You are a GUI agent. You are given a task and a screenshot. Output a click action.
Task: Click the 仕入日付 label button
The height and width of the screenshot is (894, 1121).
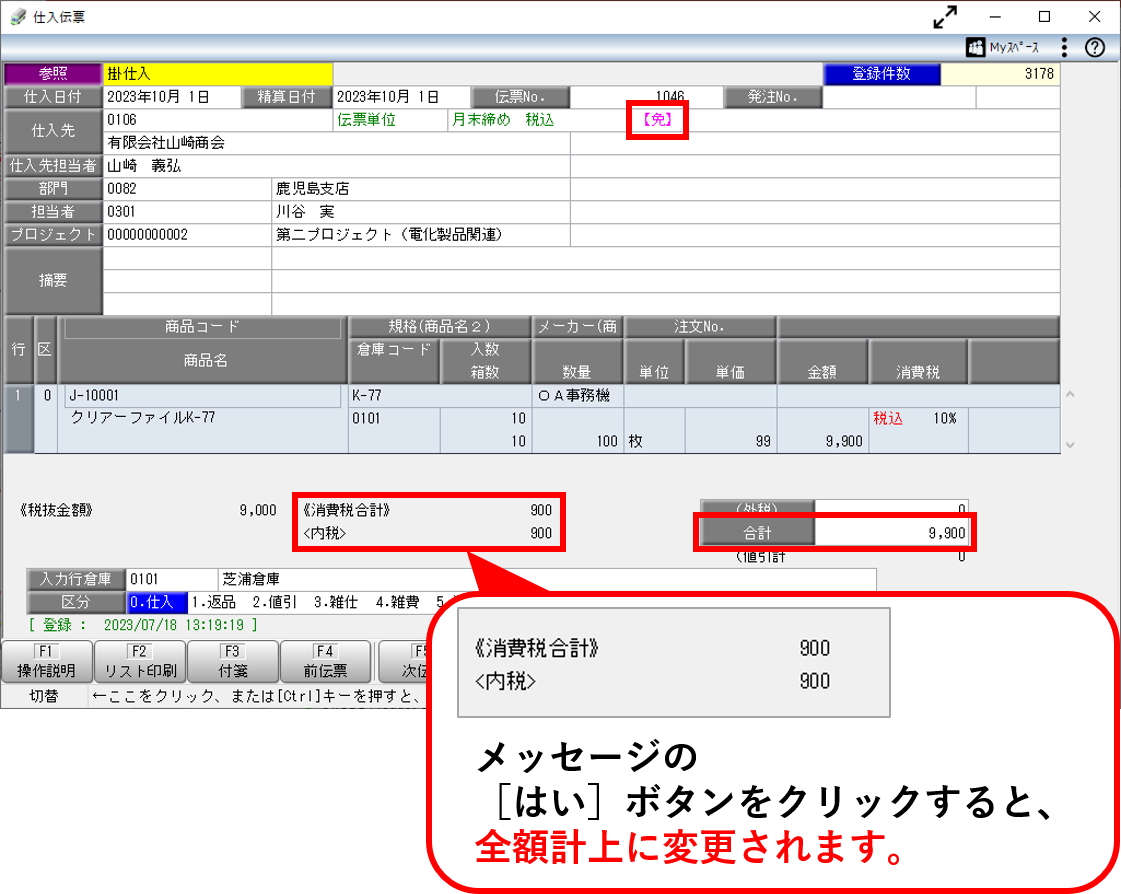(x=53, y=97)
